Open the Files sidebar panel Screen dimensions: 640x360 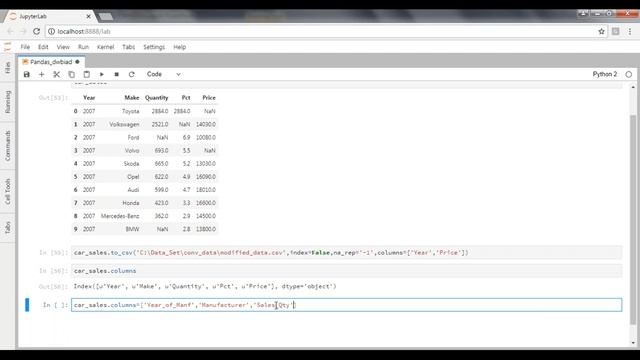(8, 68)
